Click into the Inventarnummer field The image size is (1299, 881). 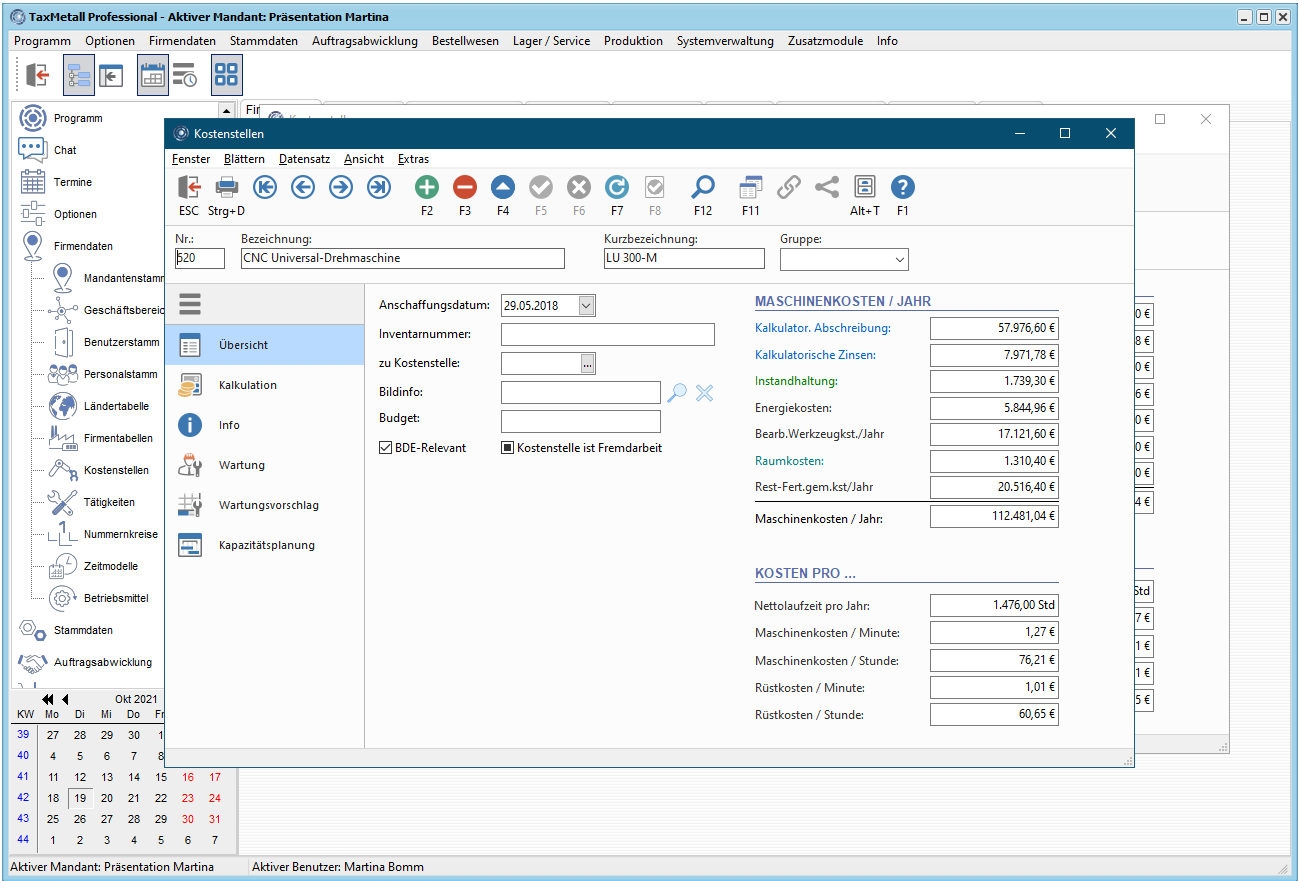pyautogui.click(x=607, y=334)
